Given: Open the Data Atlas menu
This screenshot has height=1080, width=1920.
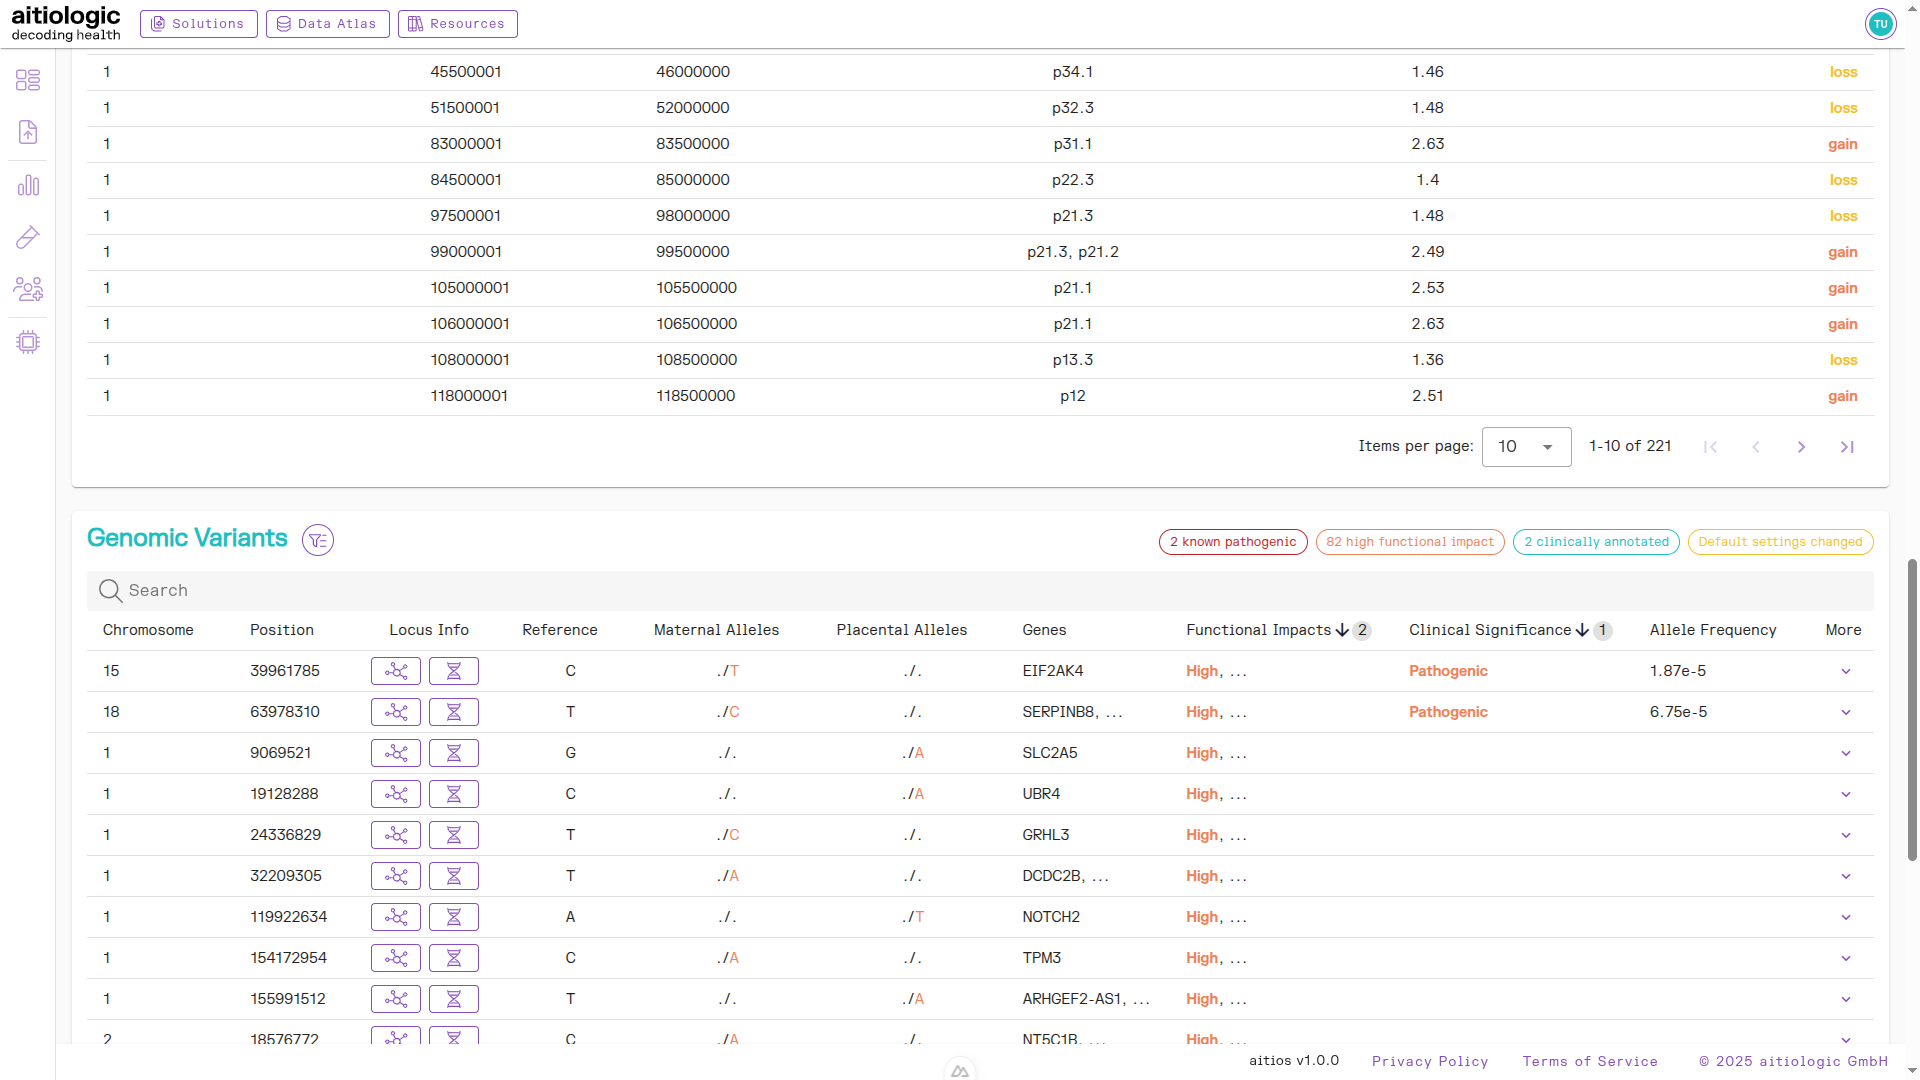Looking at the screenshot, I should [327, 24].
